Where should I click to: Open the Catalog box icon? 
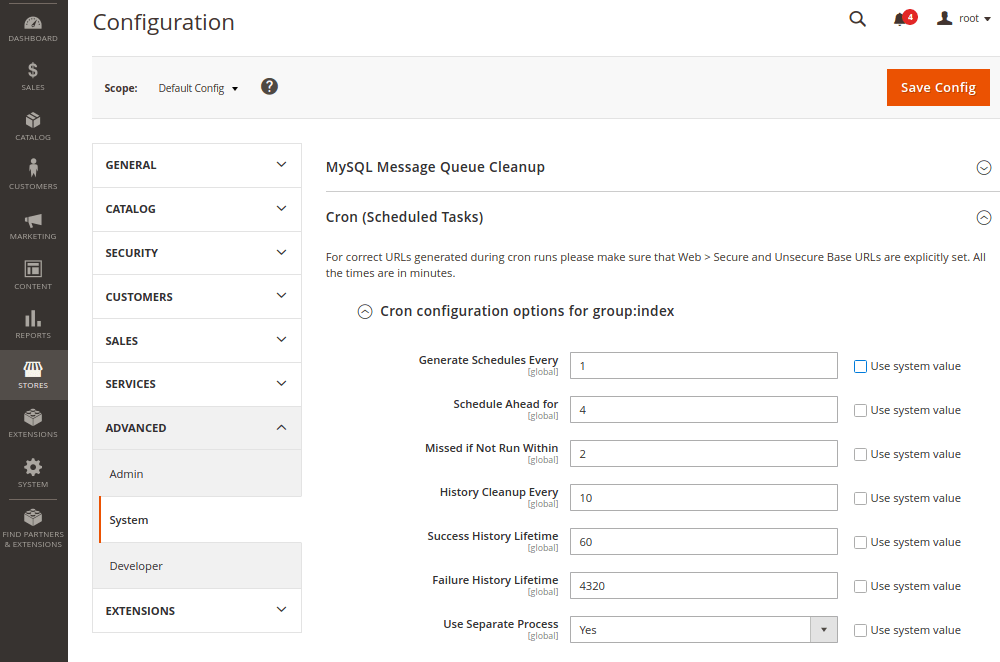click(33, 126)
